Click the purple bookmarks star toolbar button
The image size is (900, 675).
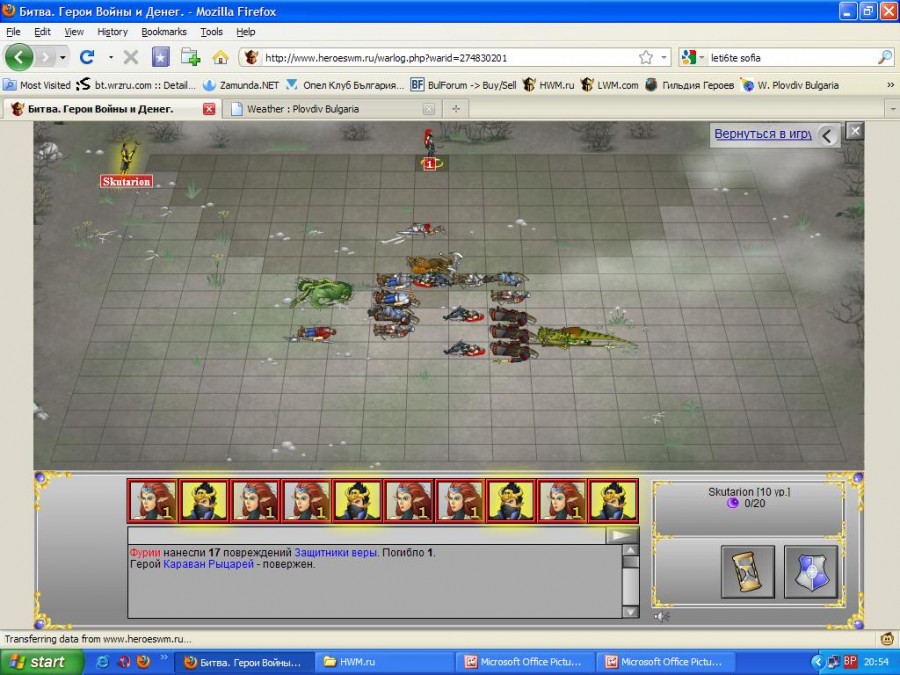click(161, 57)
